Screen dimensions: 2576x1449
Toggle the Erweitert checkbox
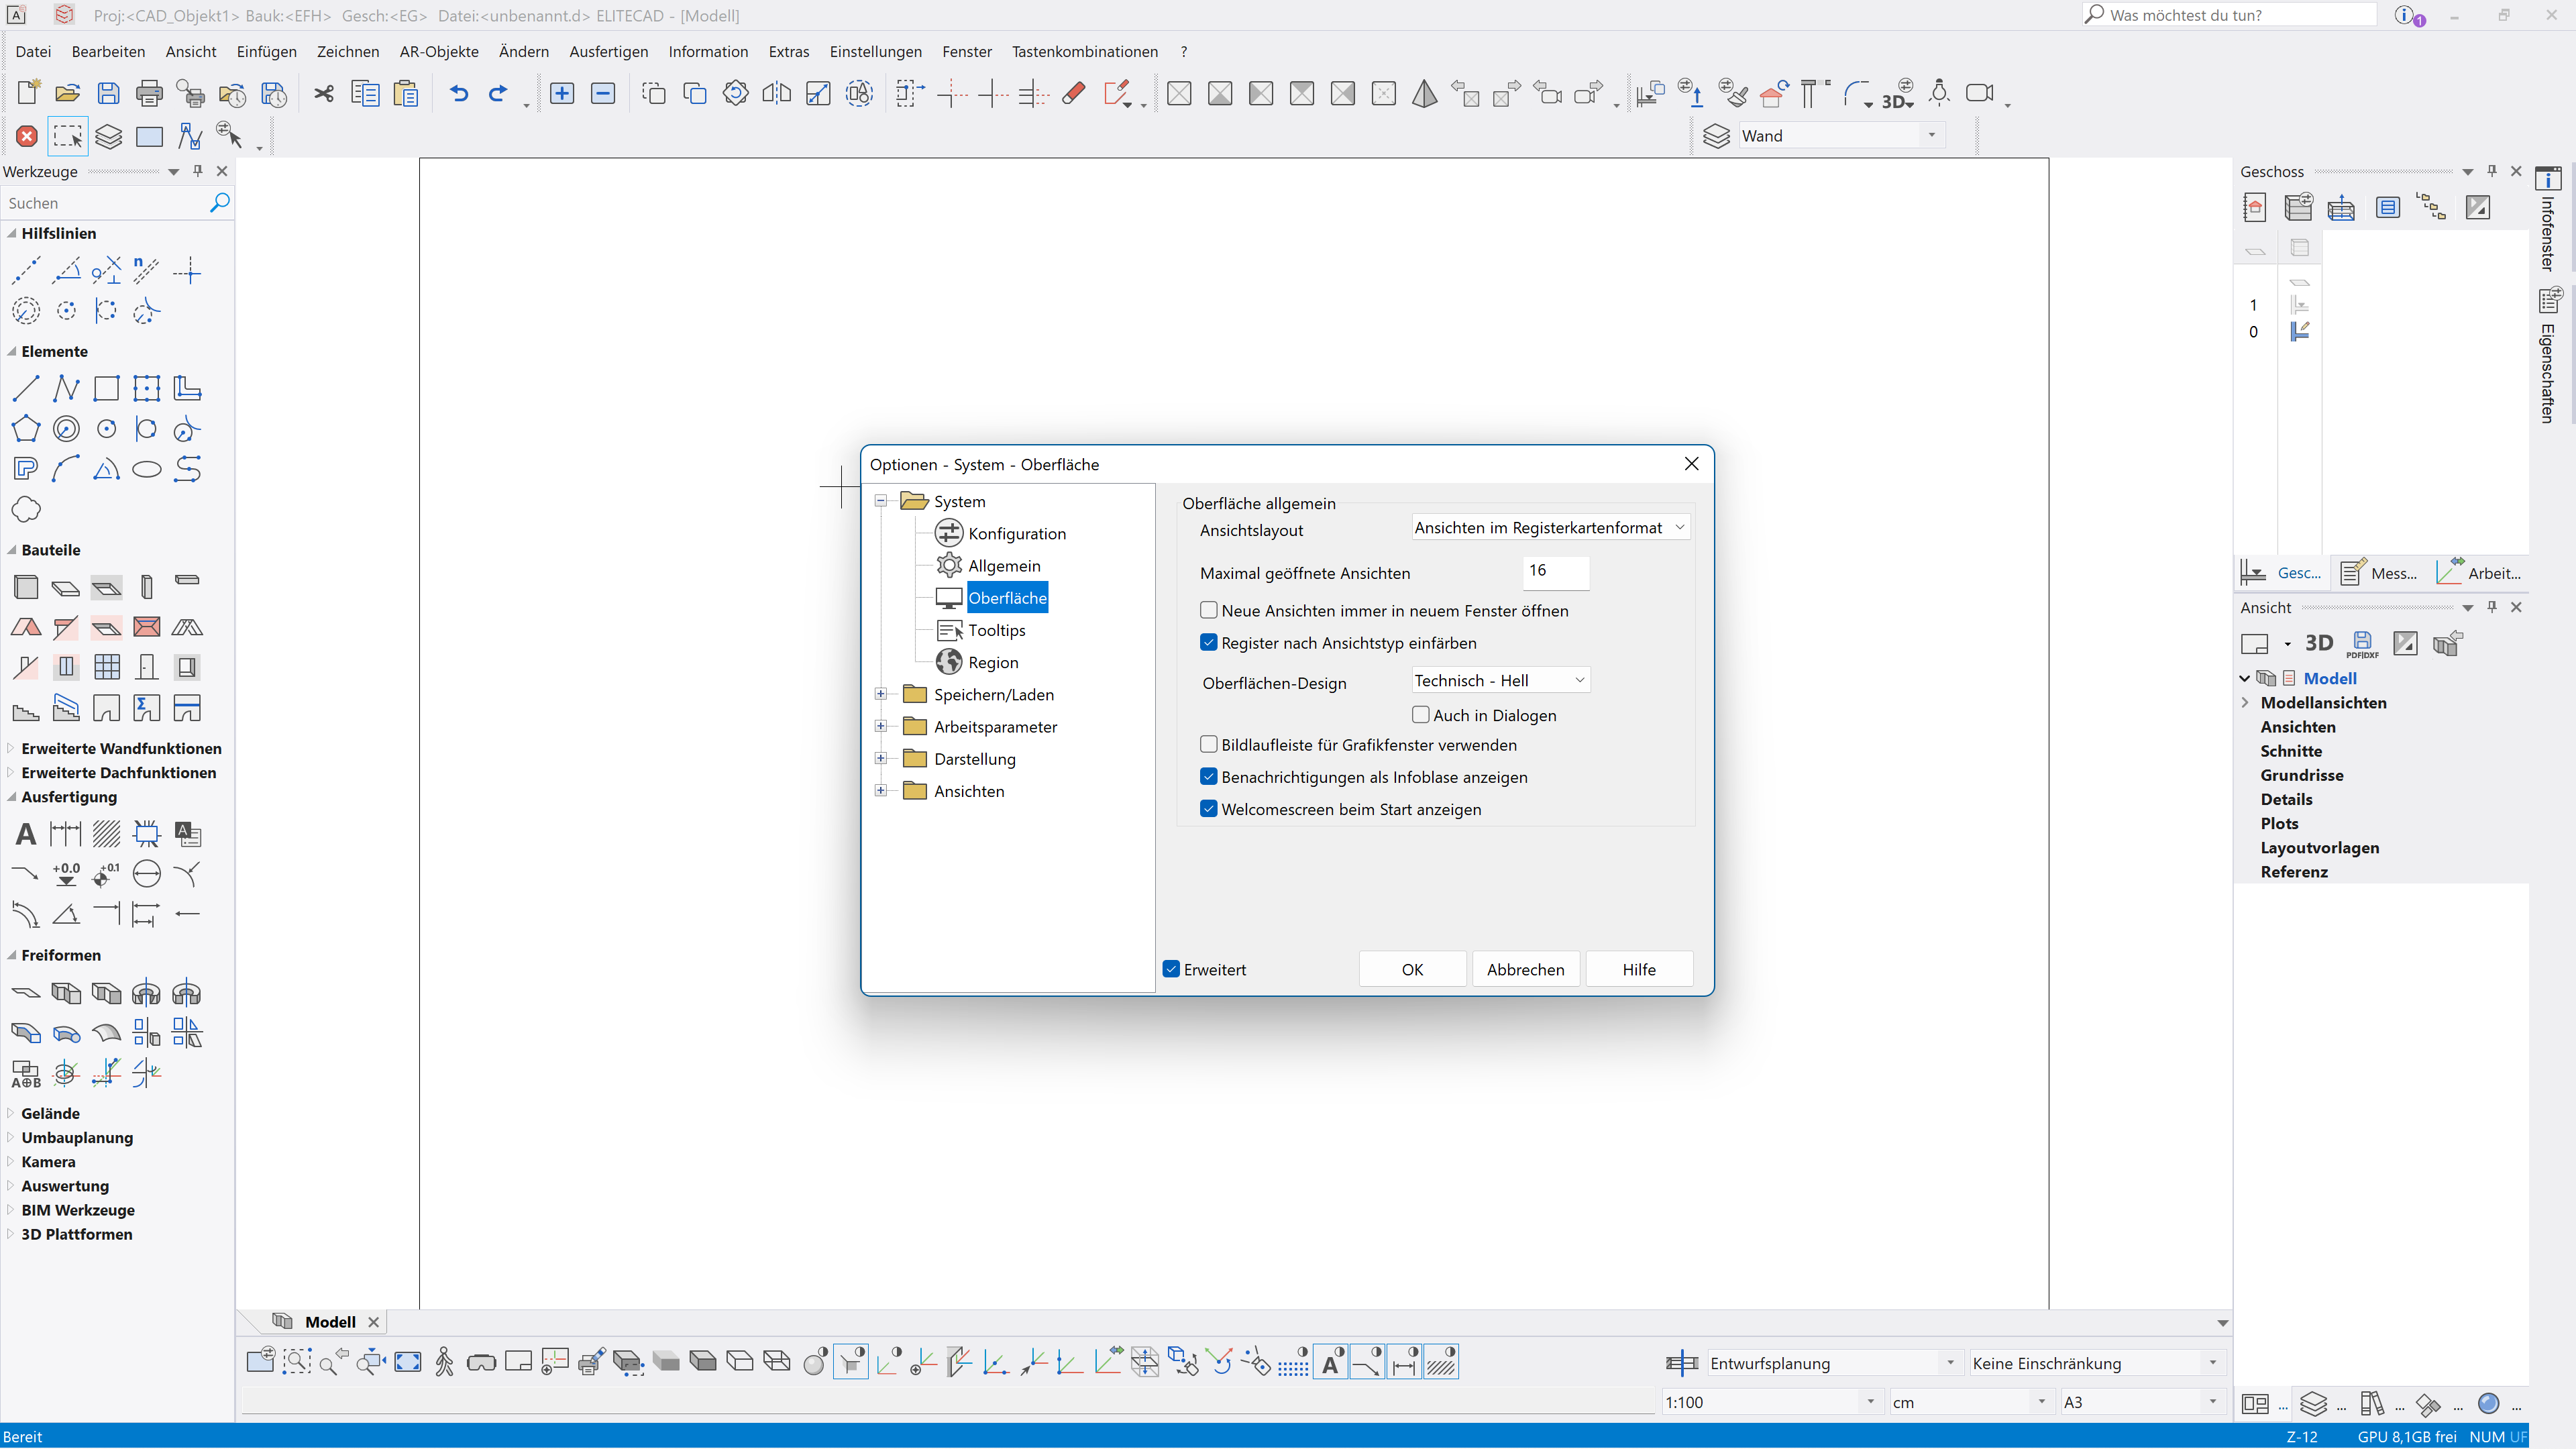[1172, 969]
